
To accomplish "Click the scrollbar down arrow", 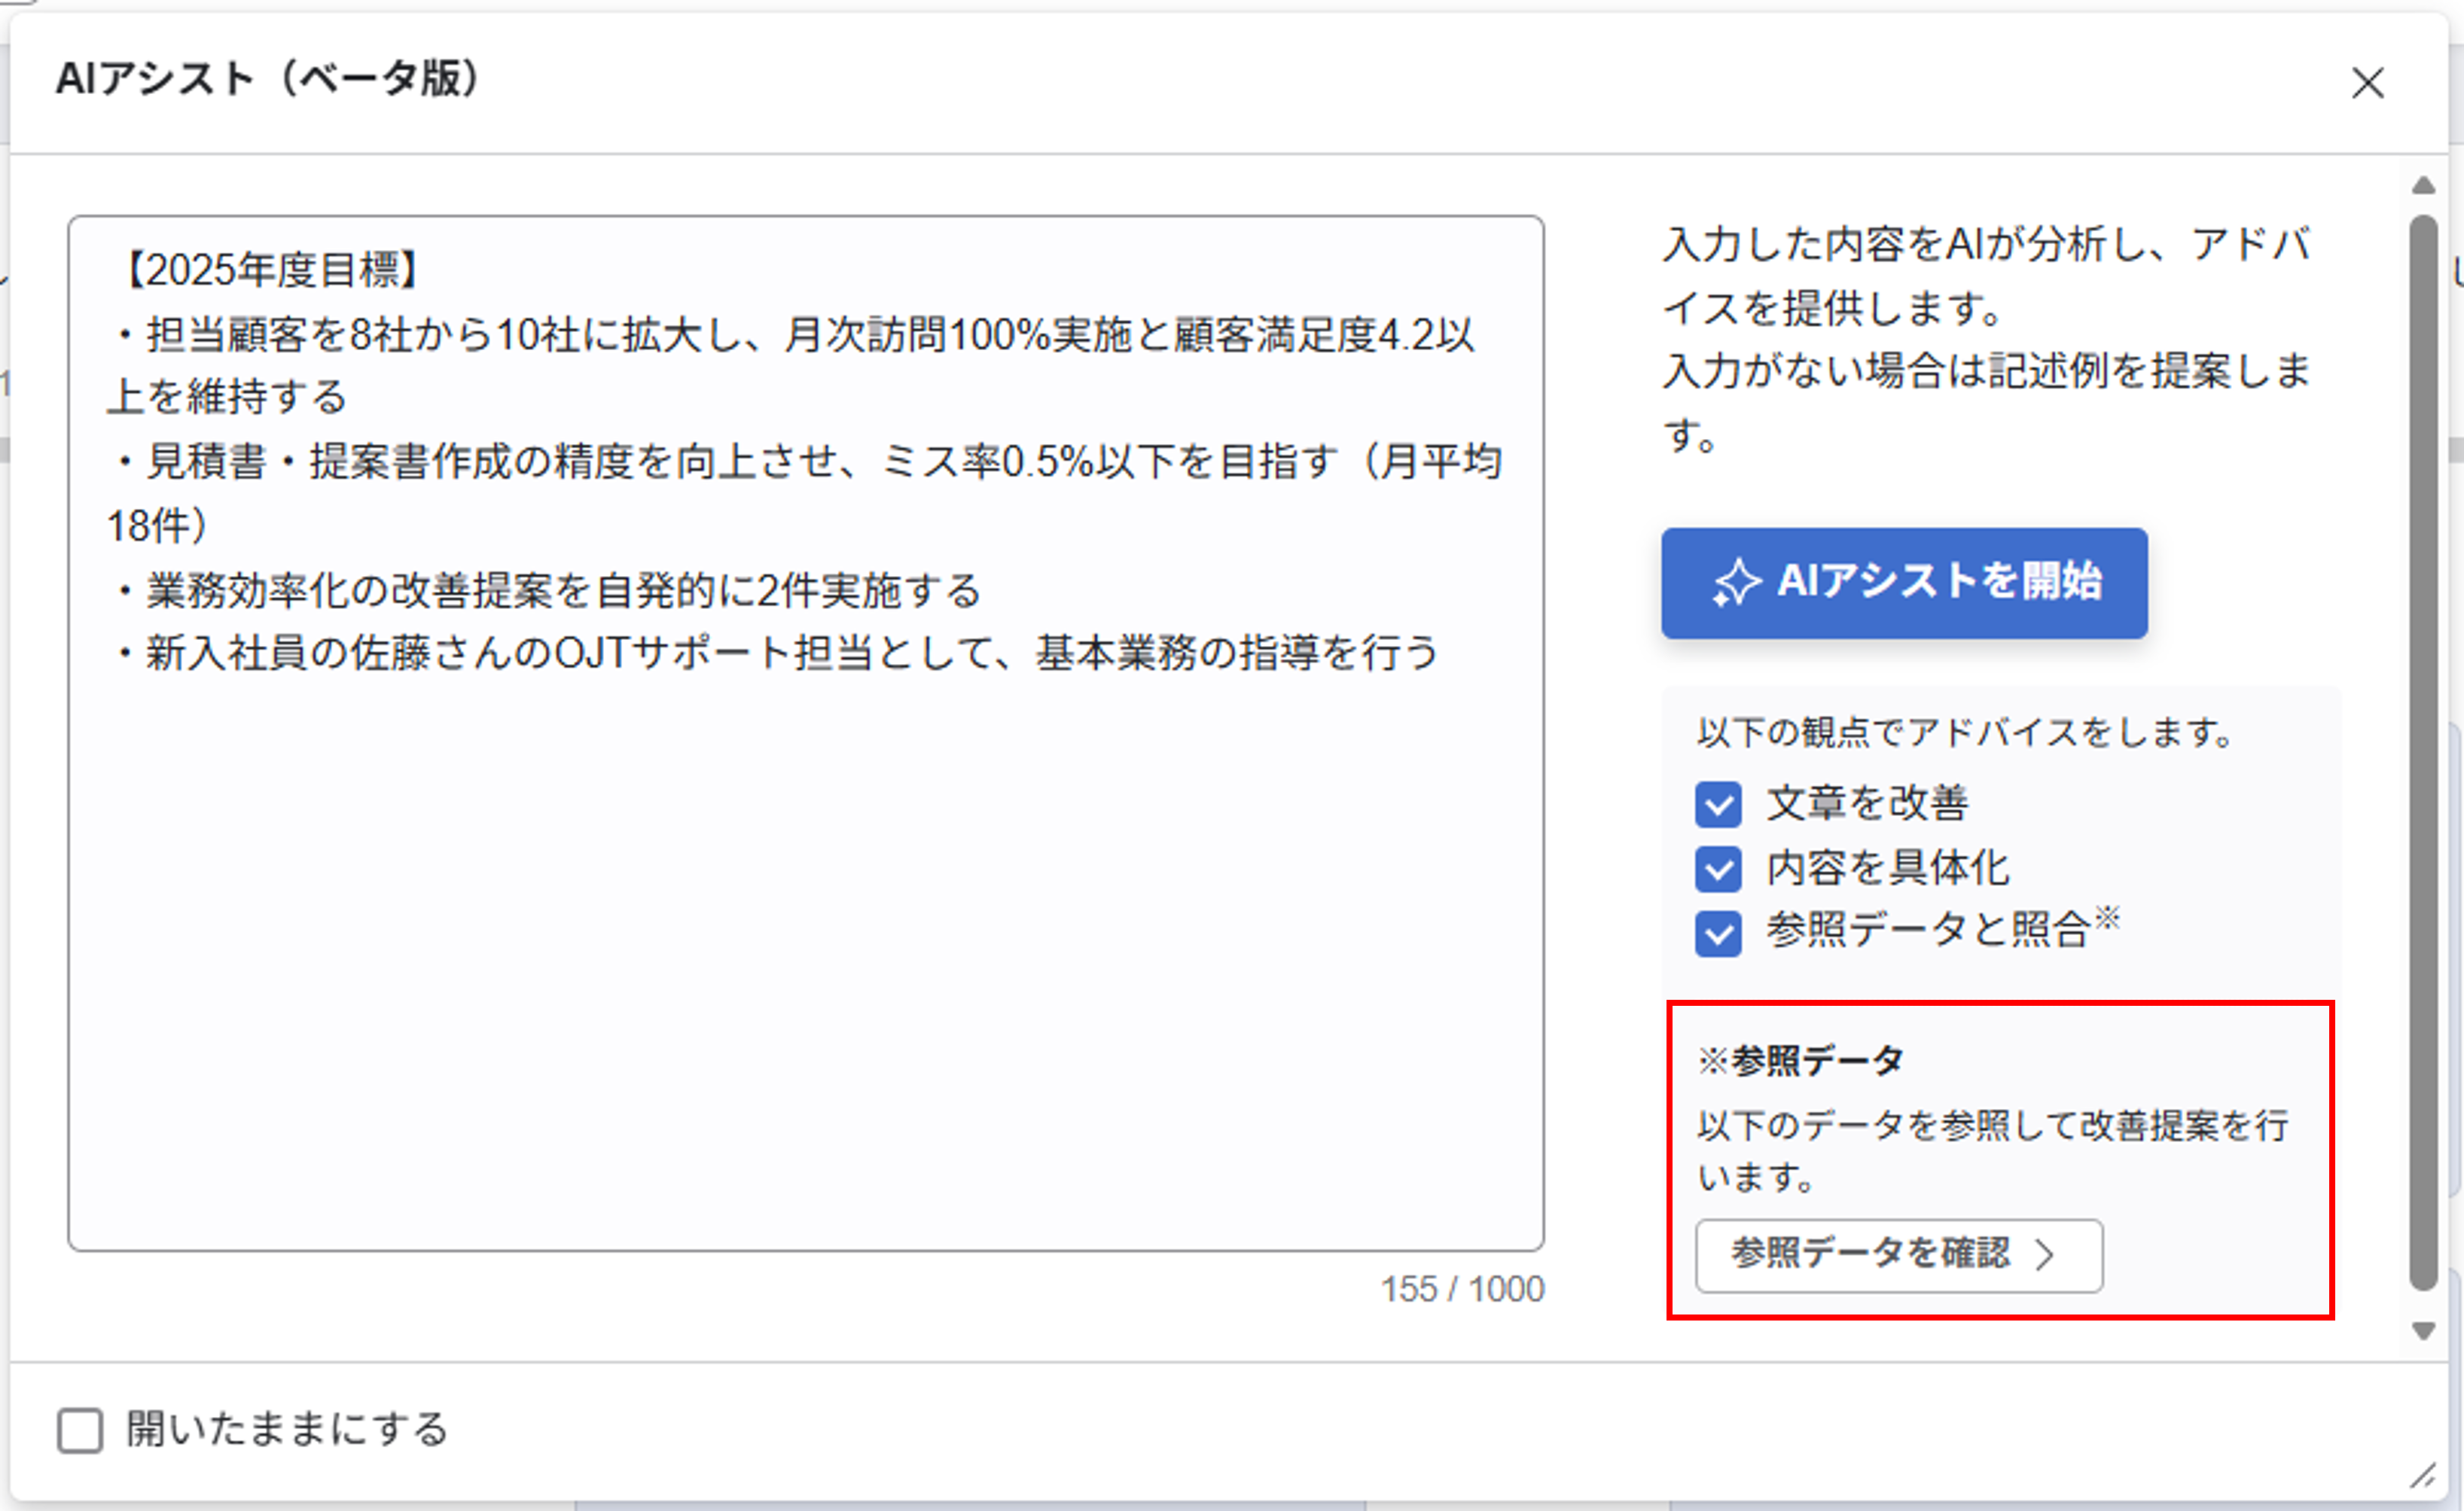I will [2423, 1330].
